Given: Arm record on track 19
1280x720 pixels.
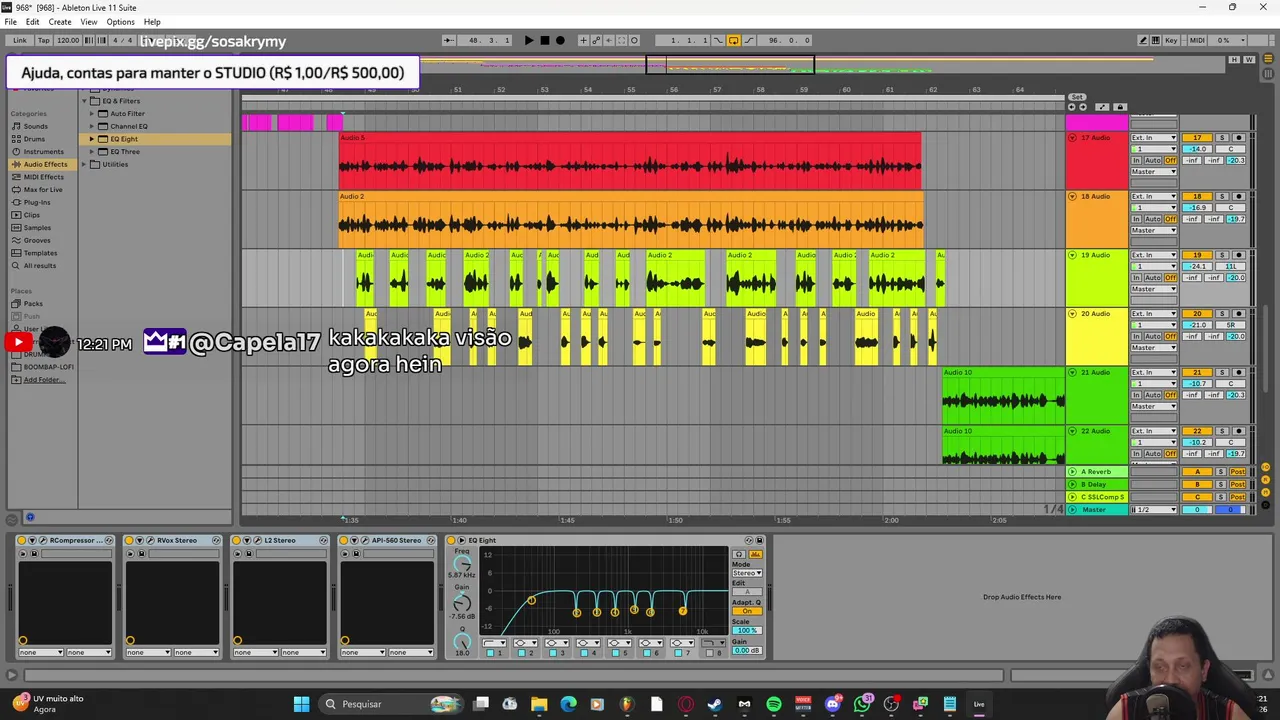Looking at the screenshot, I should [x=1238, y=255].
